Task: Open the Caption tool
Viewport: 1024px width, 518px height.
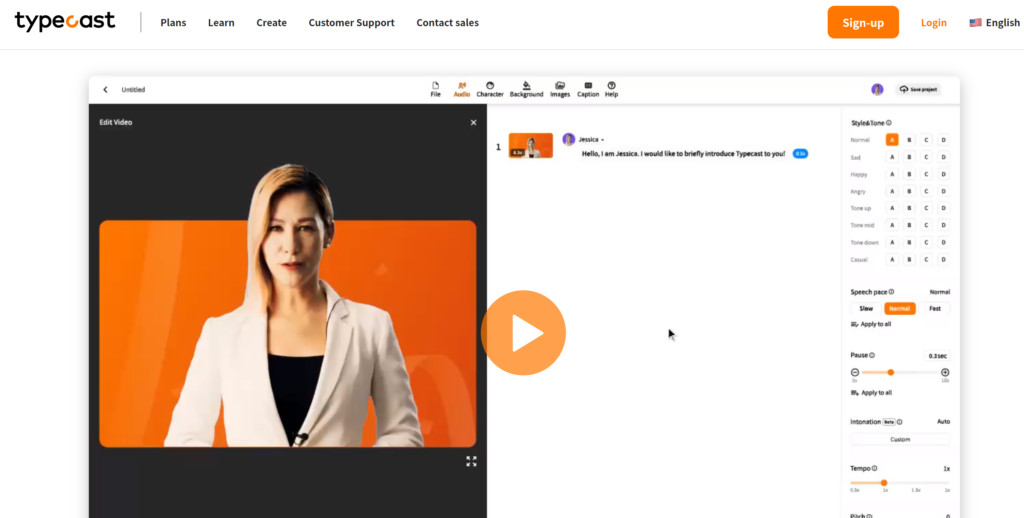Action: click(x=588, y=89)
